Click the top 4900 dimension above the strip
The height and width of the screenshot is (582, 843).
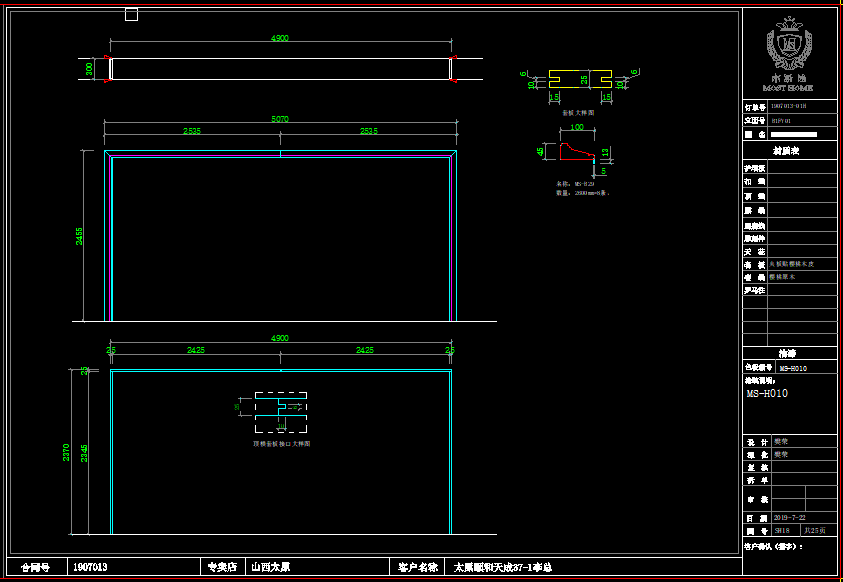coord(280,38)
